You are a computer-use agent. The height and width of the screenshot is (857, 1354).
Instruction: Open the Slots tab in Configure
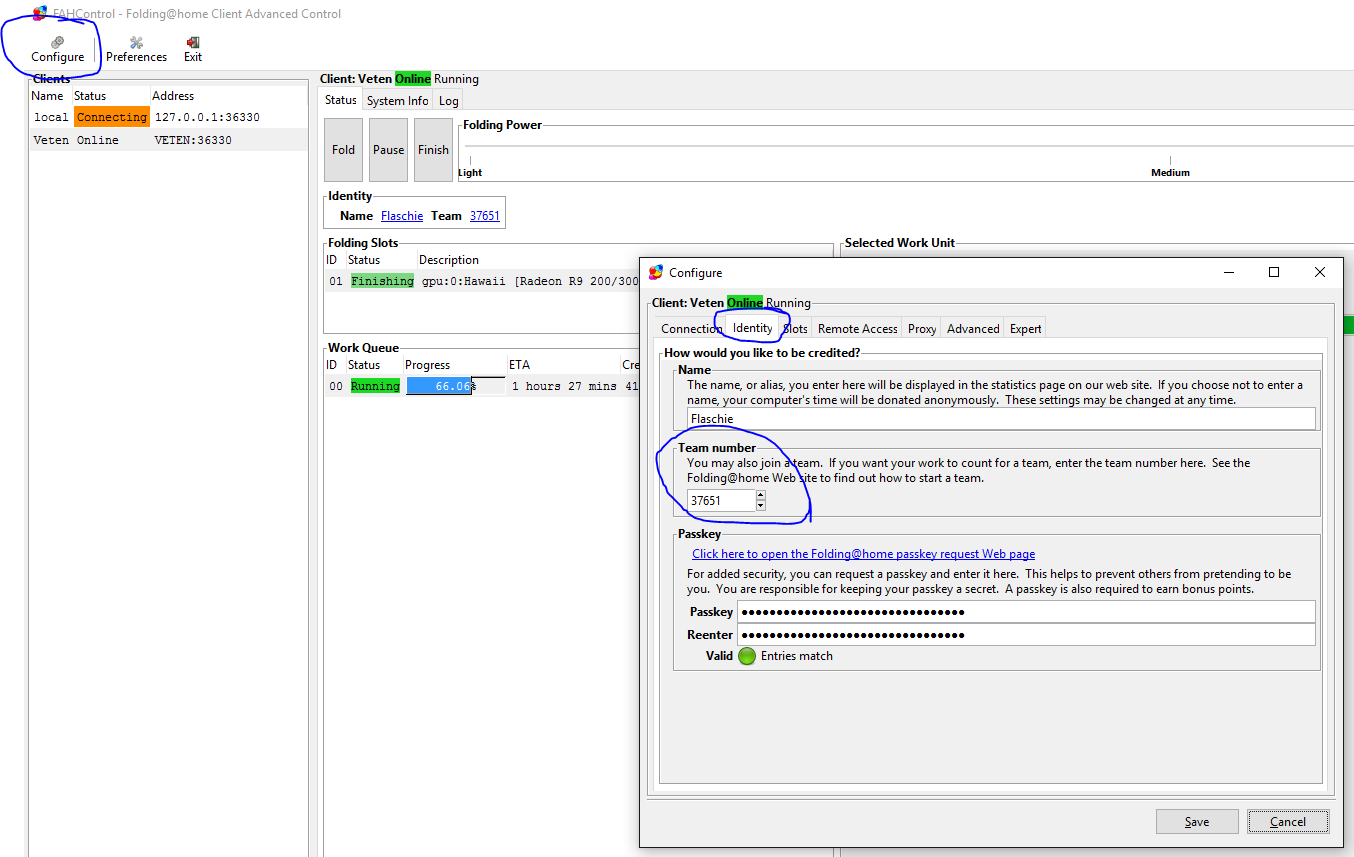(x=796, y=329)
